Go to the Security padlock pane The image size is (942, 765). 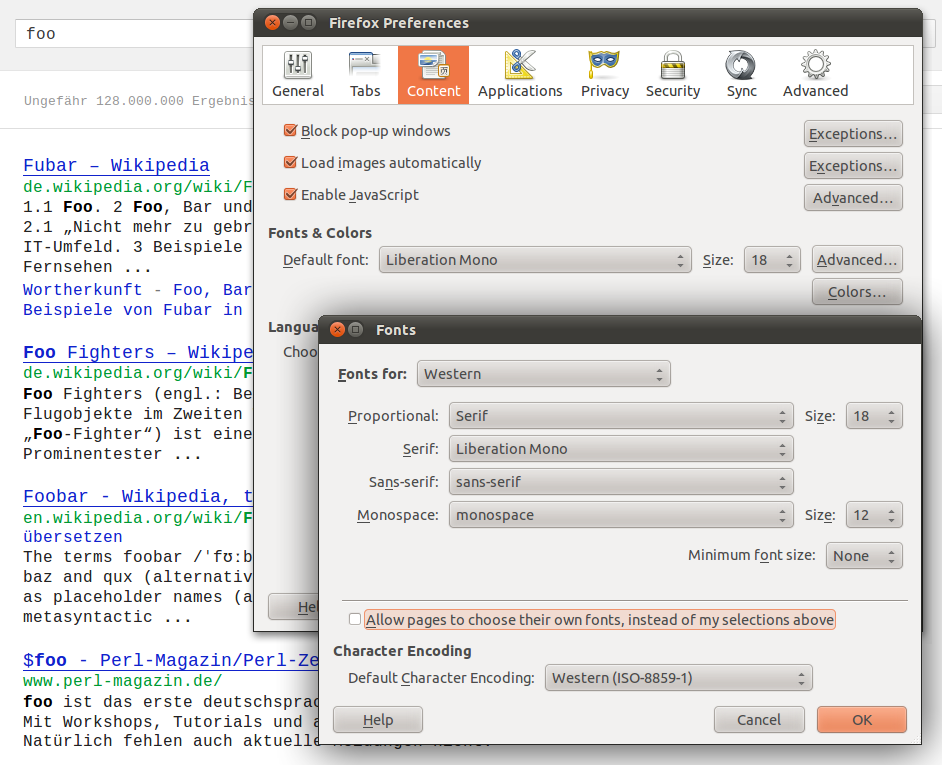(x=672, y=75)
